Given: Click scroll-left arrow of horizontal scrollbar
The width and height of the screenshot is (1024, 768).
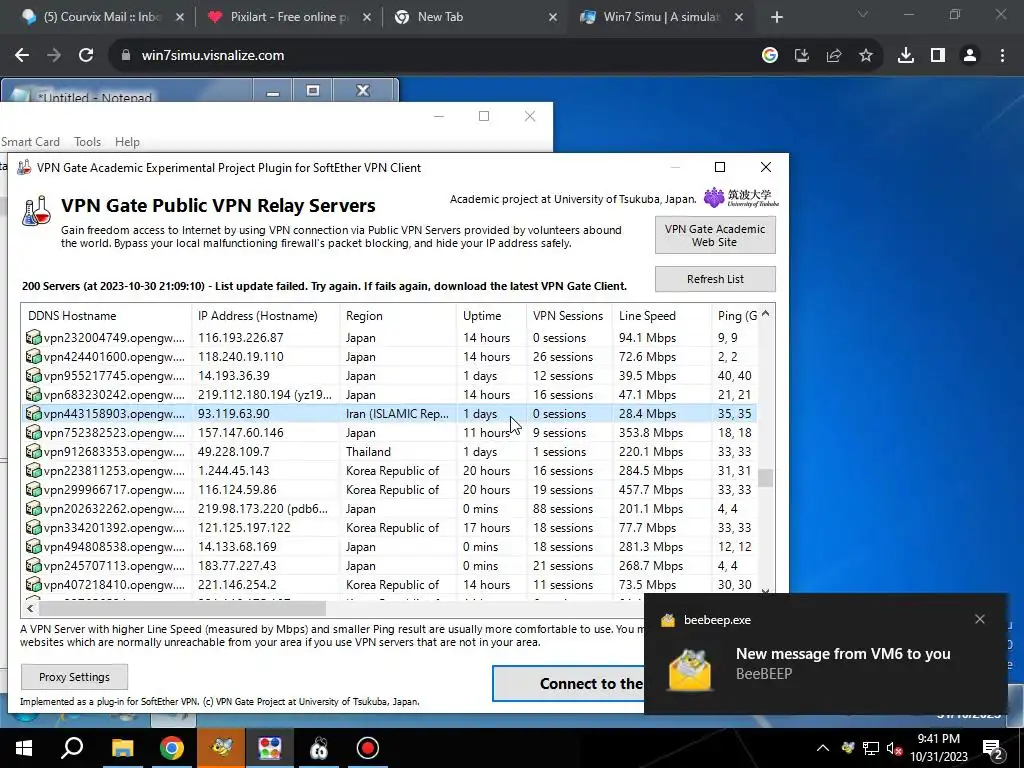Looking at the screenshot, I should (30, 609).
